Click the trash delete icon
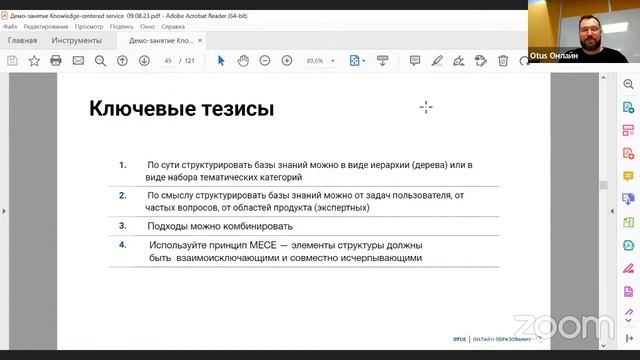Viewport: 640px width, 360px height. click(x=503, y=61)
